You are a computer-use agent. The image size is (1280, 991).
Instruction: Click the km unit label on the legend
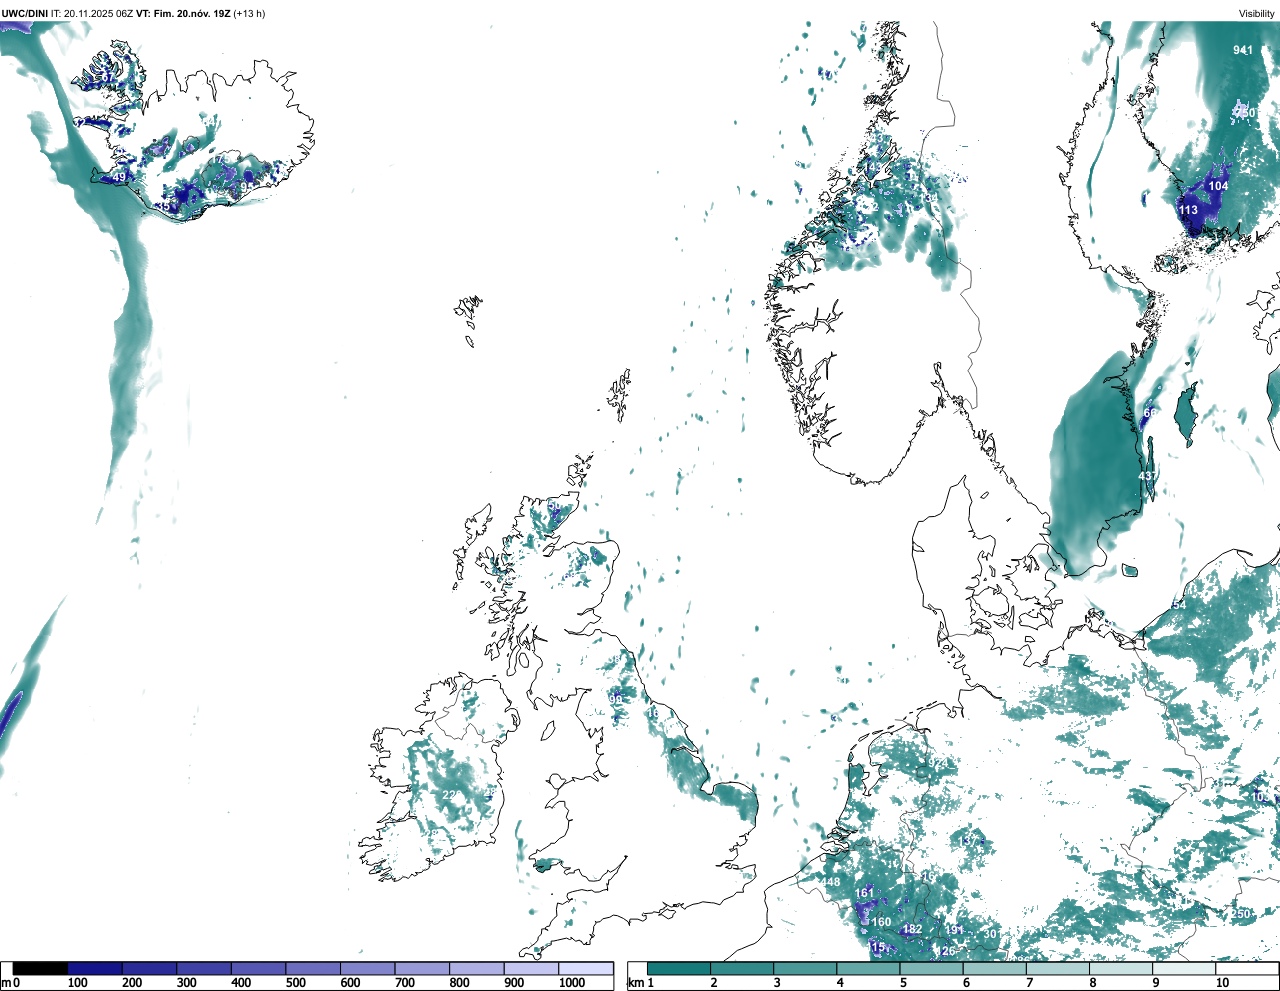coord(634,983)
